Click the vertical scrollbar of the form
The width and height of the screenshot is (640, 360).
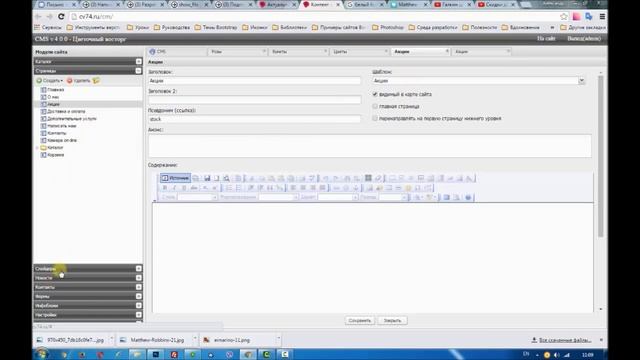tap(600, 155)
